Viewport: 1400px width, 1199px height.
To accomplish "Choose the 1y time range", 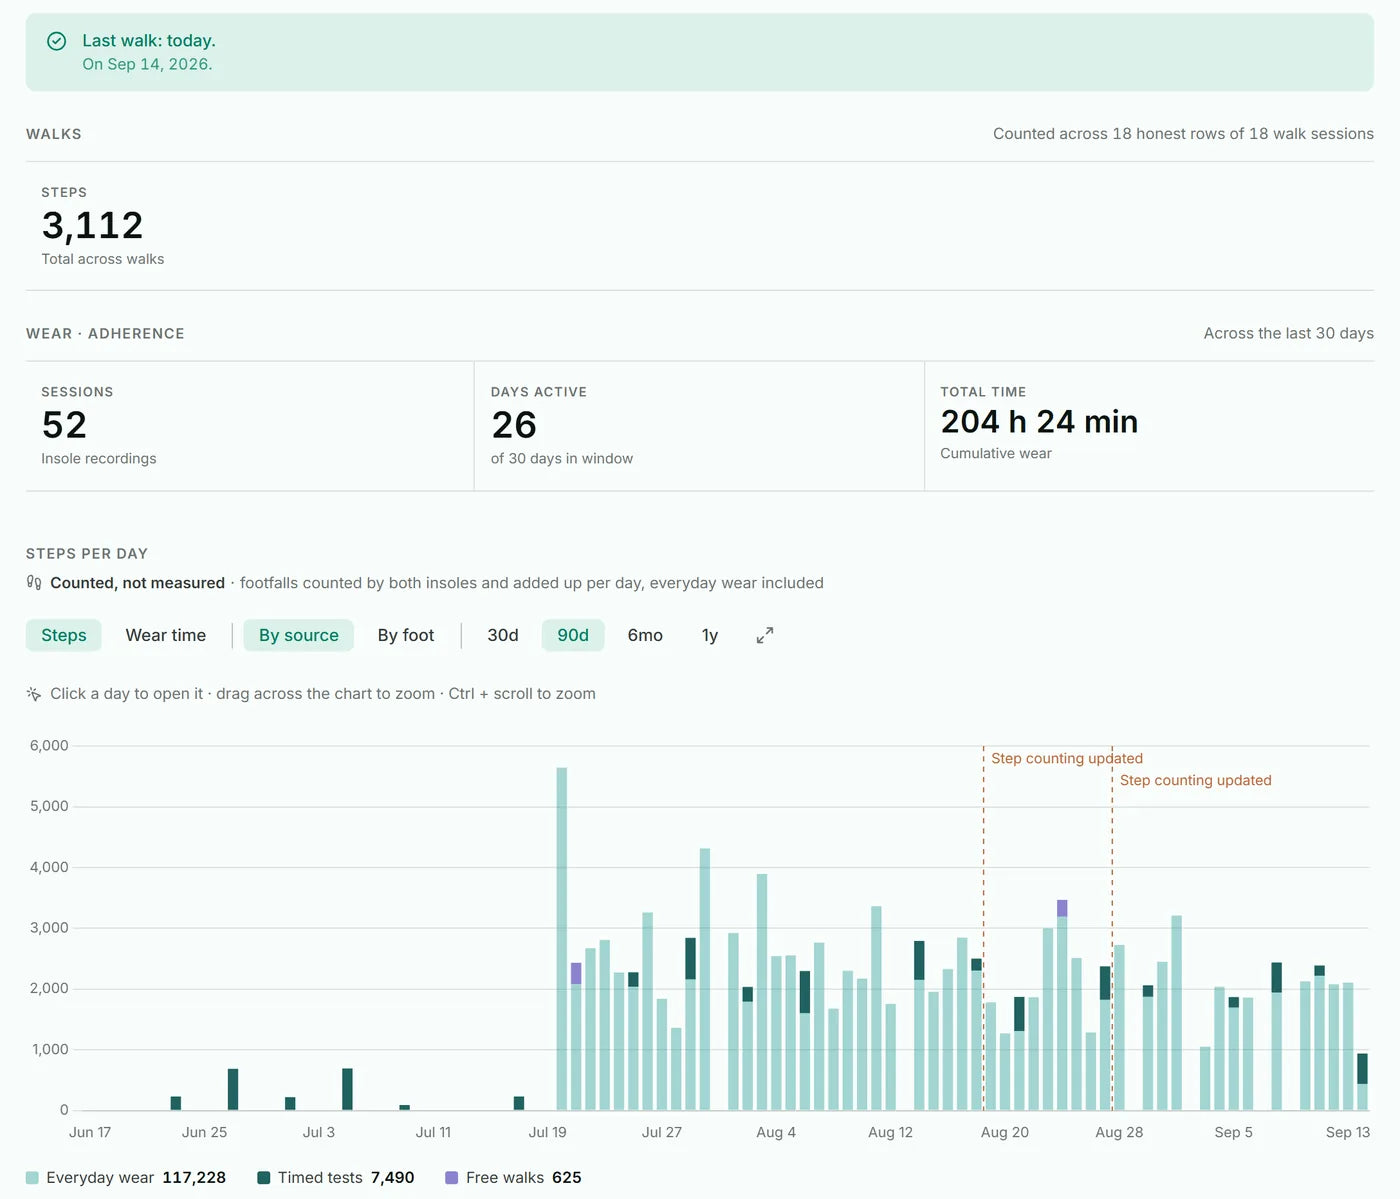I will coord(710,635).
